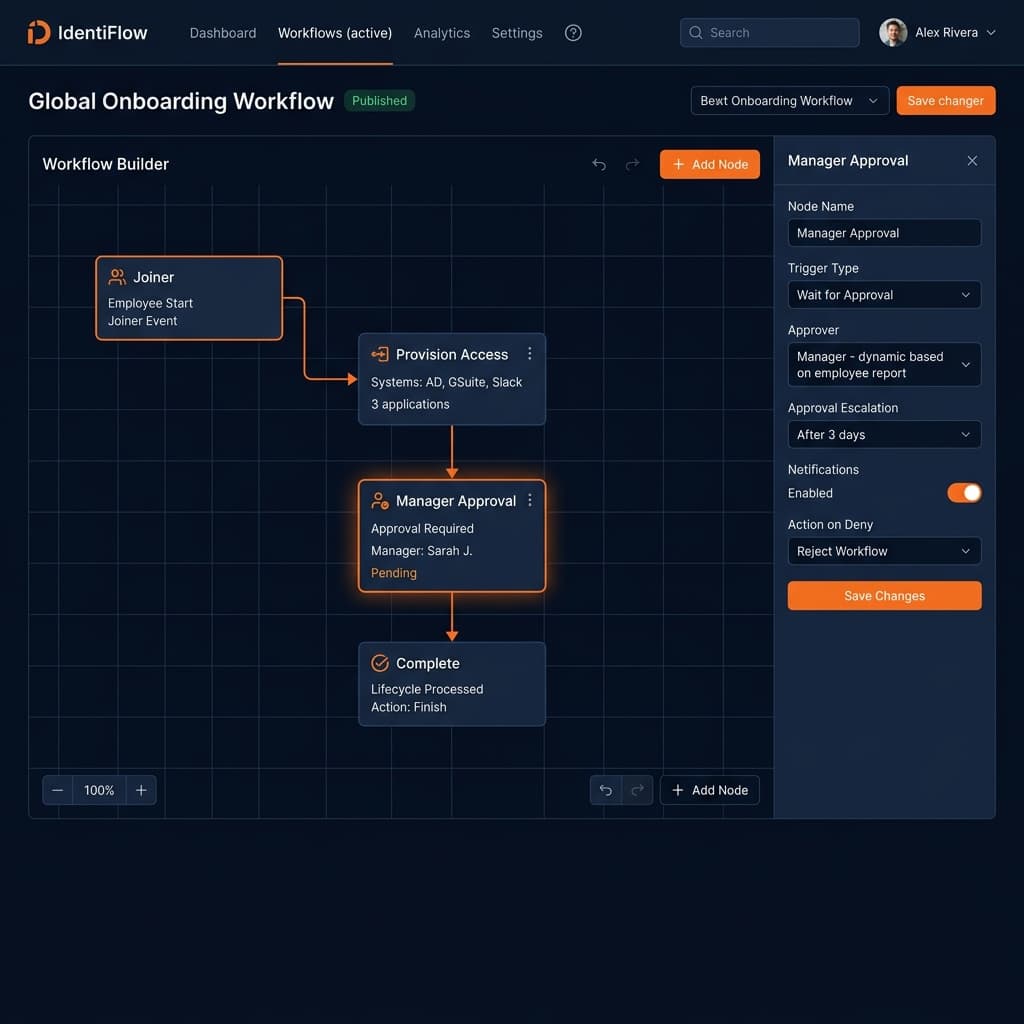Expand the Action on Deny dropdown
The image size is (1024, 1024).
[884, 551]
